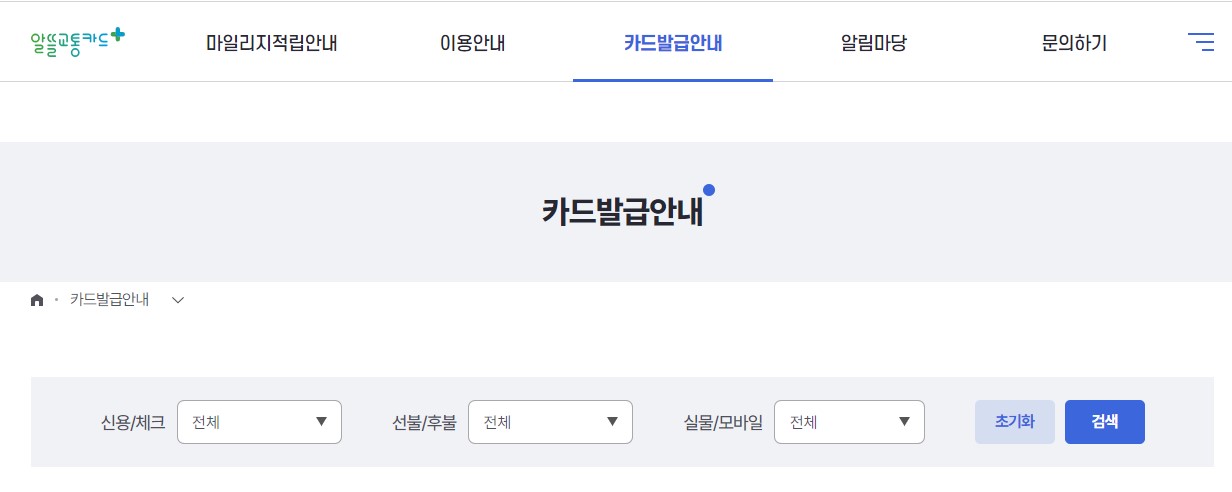Image resolution: width=1232 pixels, height=492 pixels.
Task: Expand the 선불/후불 select box
Action: pos(550,422)
